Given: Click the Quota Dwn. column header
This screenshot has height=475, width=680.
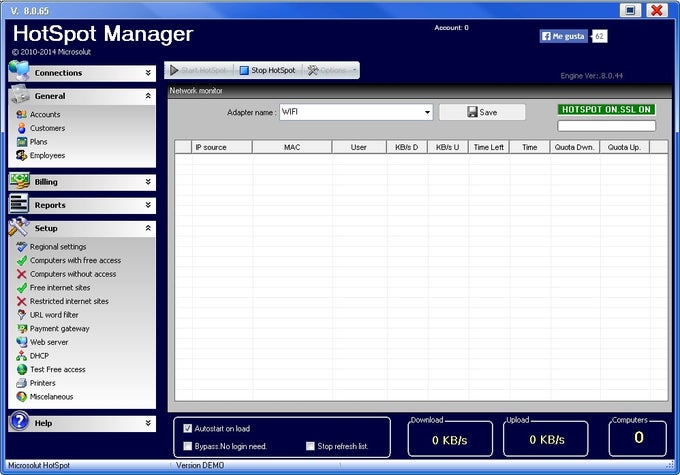Looking at the screenshot, I should (x=574, y=147).
